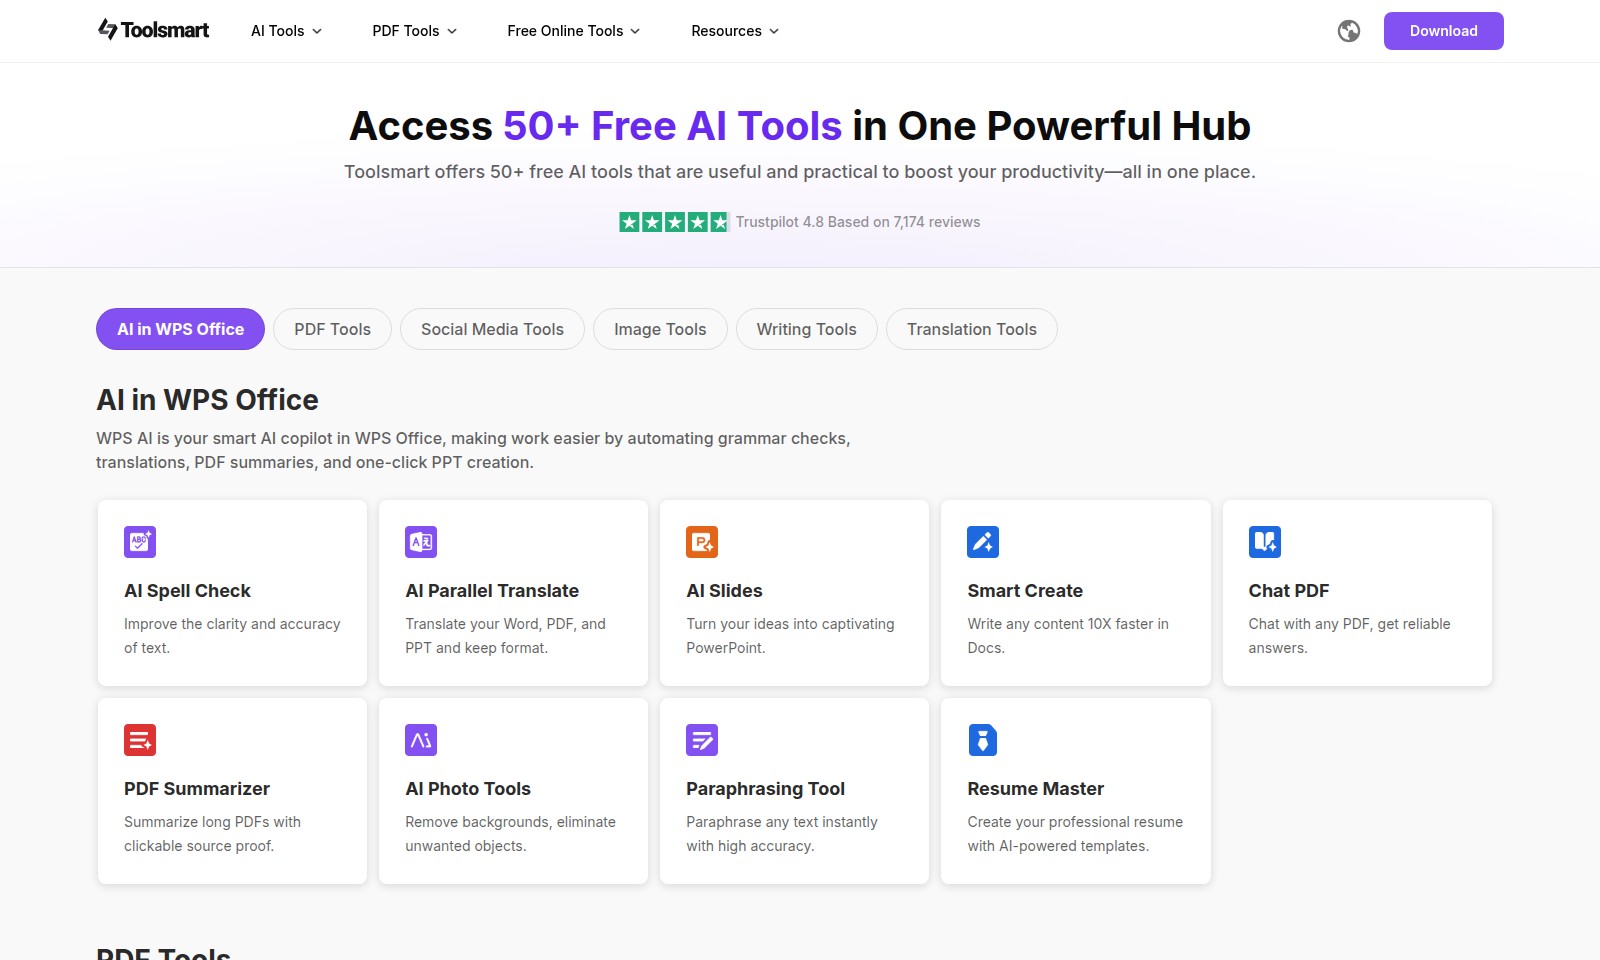Click 'Write any content 10X faster in Docs.'

1068,636
